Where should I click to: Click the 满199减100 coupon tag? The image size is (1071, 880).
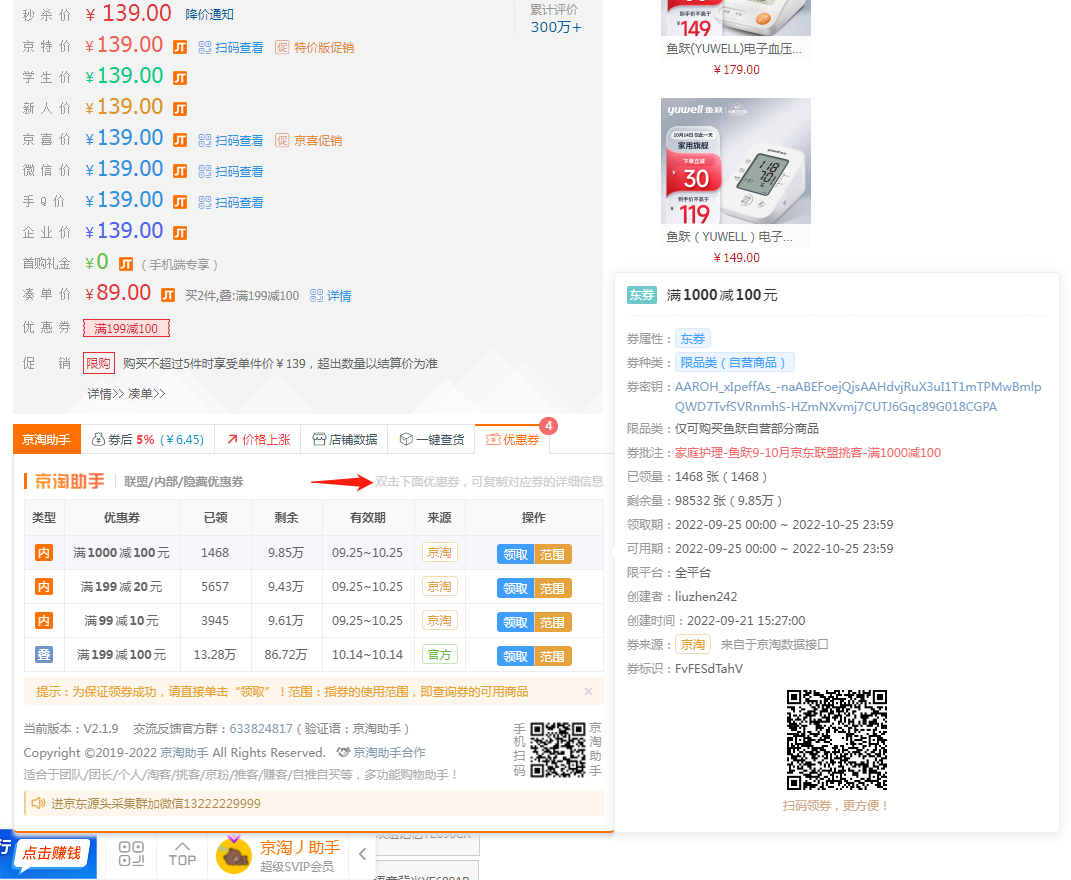pyautogui.click(x=126, y=329)
